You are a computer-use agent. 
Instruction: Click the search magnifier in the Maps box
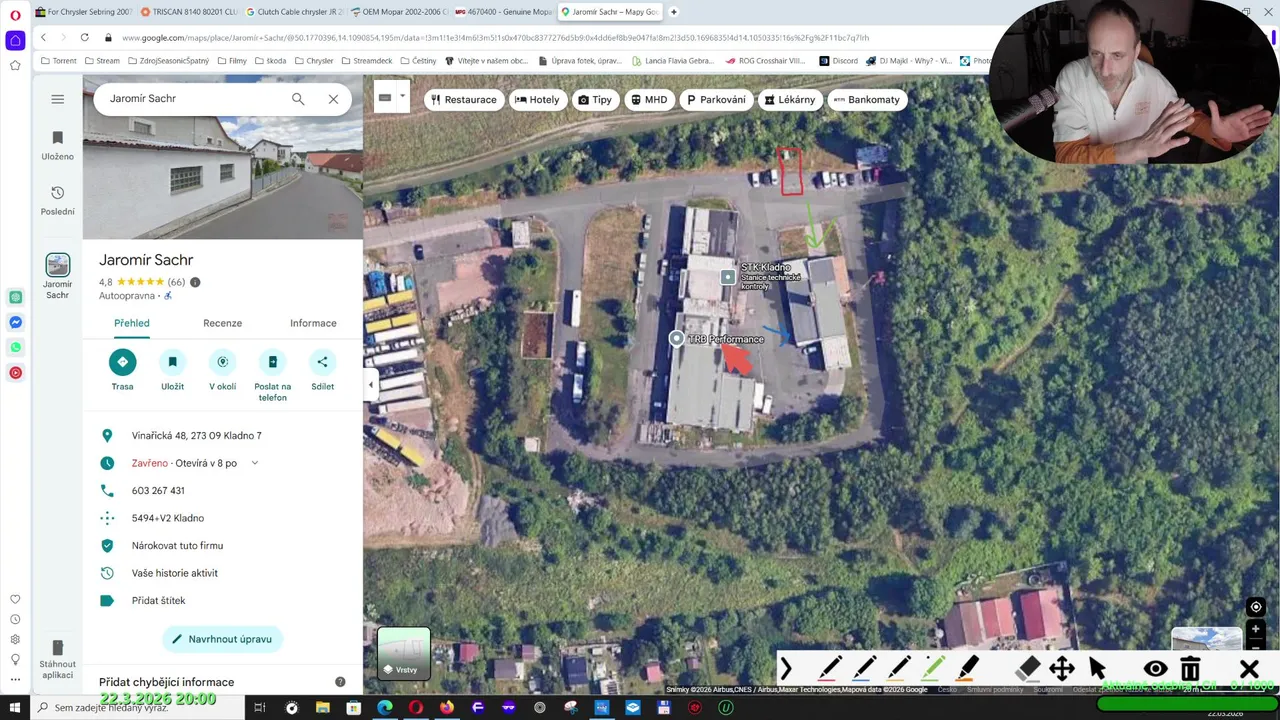tap(298, 99)
